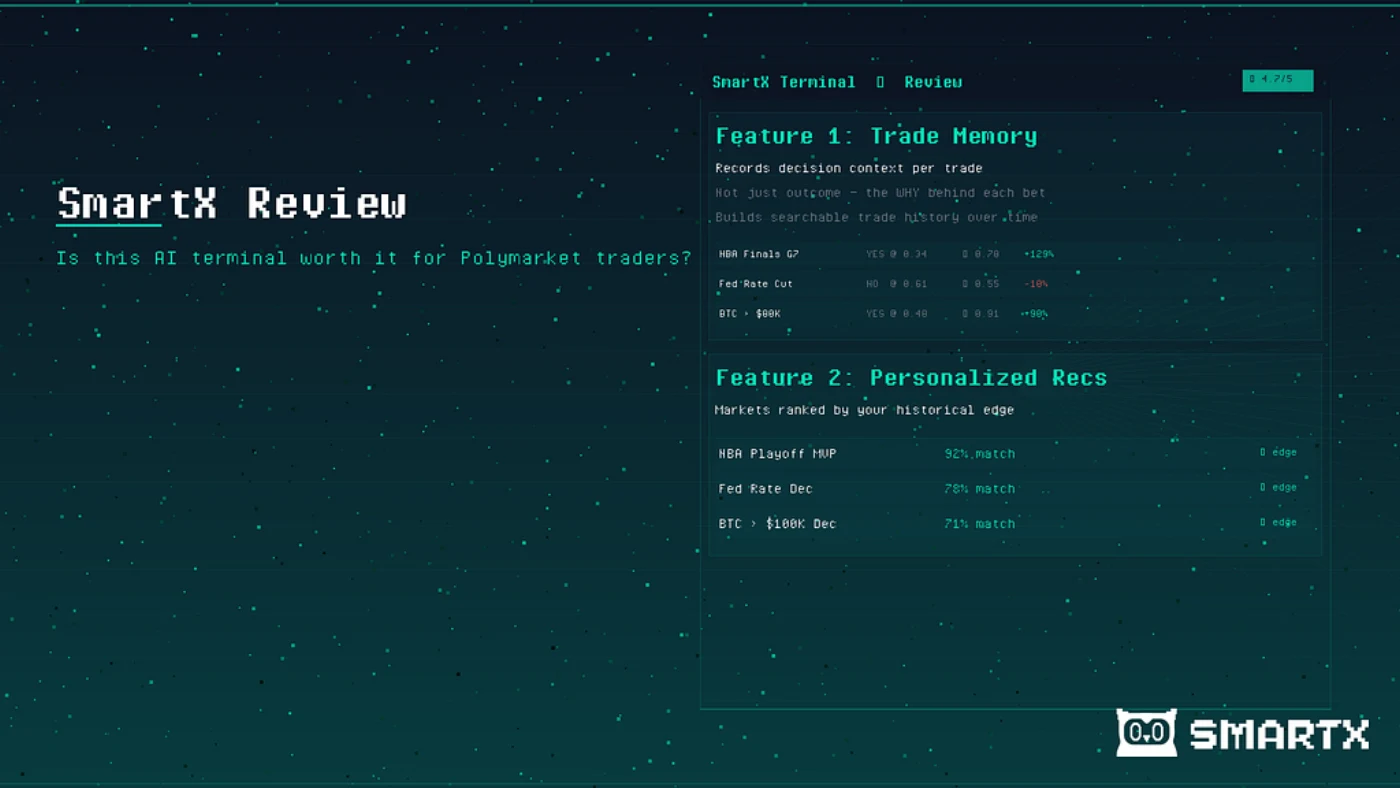Click the 'Is this AI terminal worth it' subtitle
This screenshot has height=788, width=1400.
(x=374, y=258)
